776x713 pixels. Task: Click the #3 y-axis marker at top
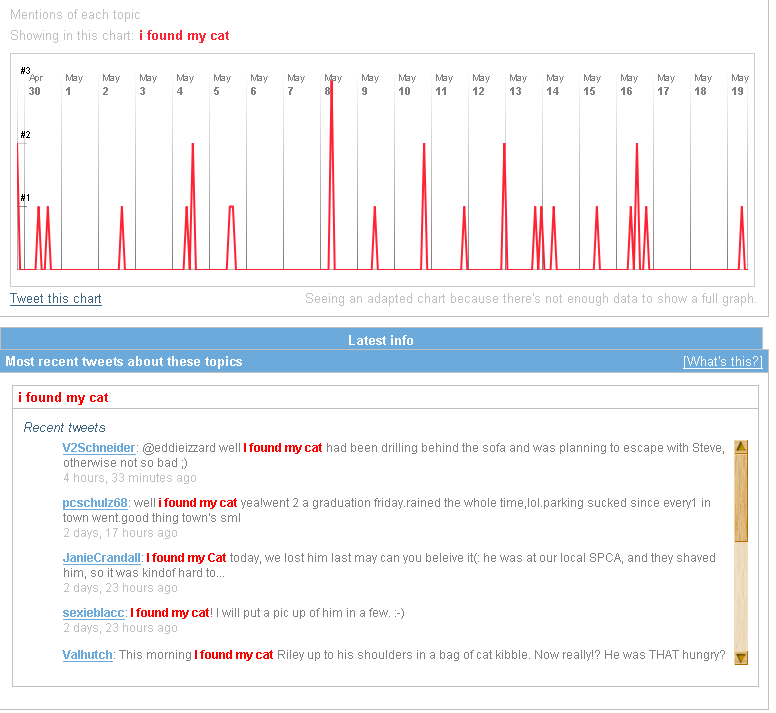(25, 71)
